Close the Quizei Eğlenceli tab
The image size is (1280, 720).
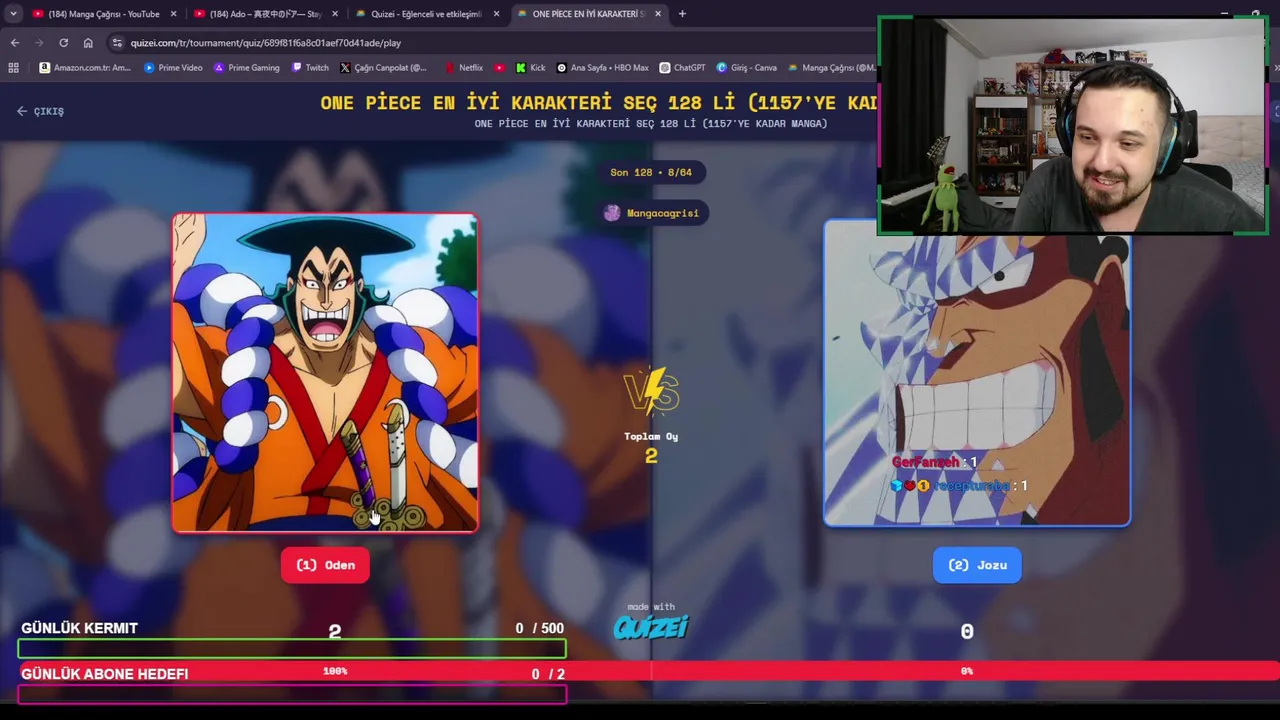click(496, 14)
